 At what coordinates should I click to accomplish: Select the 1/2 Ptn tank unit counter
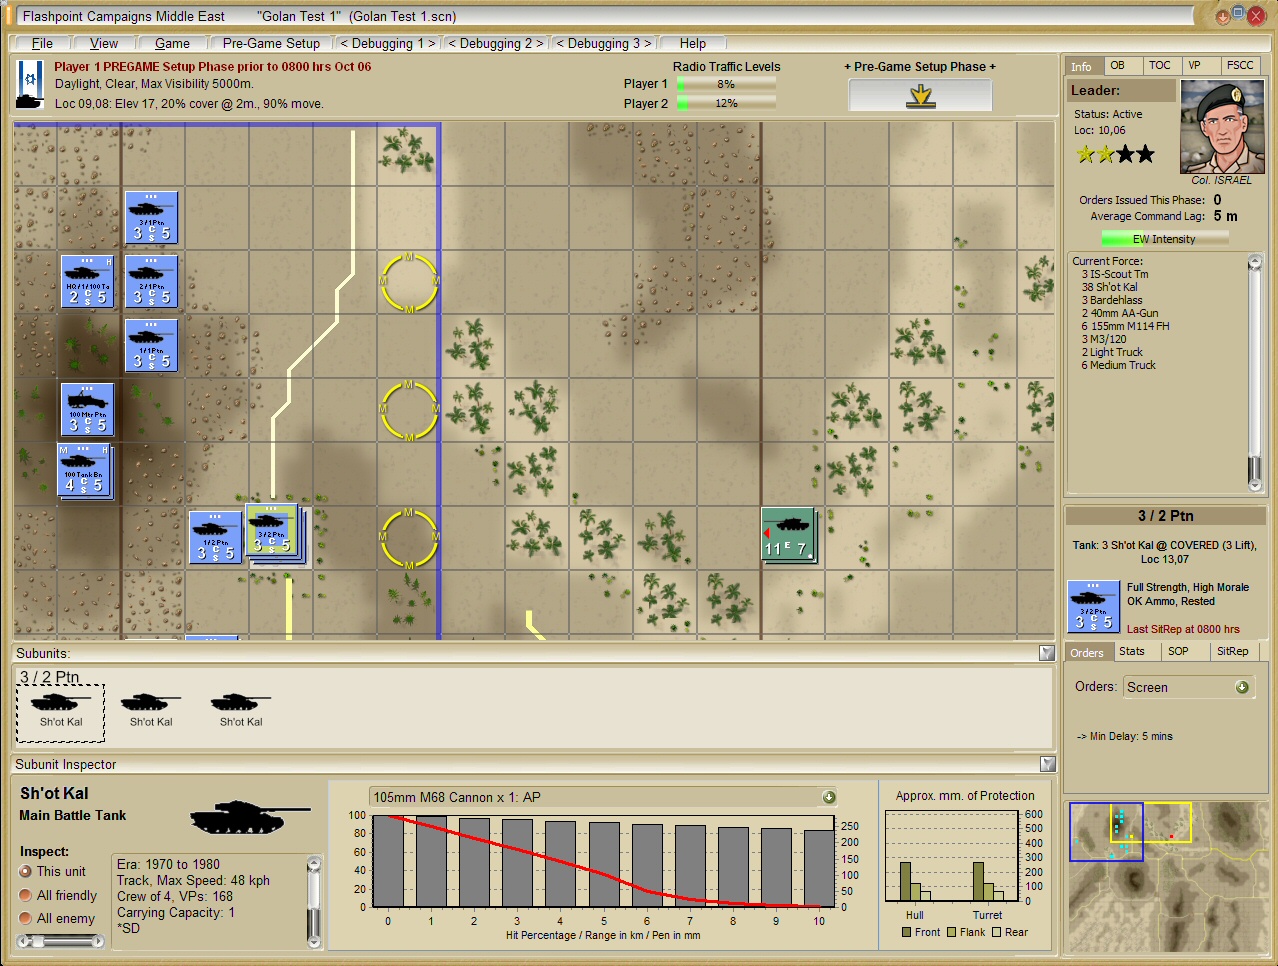coord(216,538)
